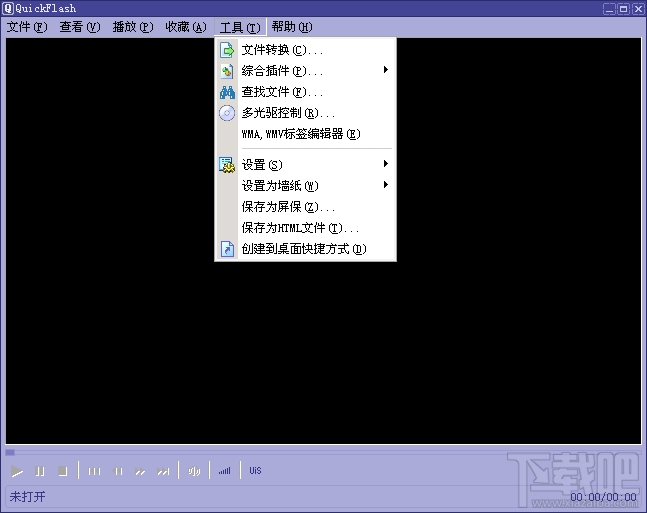Click the Pause button in the control bar

pyautogui.click(x=40, y=471)
